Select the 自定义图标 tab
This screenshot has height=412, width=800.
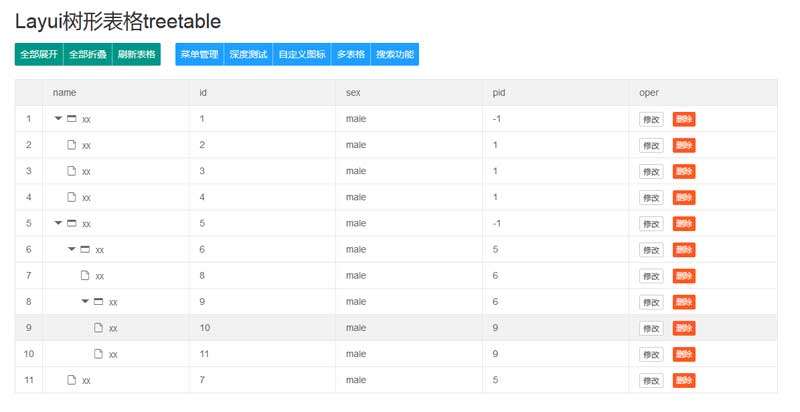click(301, 55)
